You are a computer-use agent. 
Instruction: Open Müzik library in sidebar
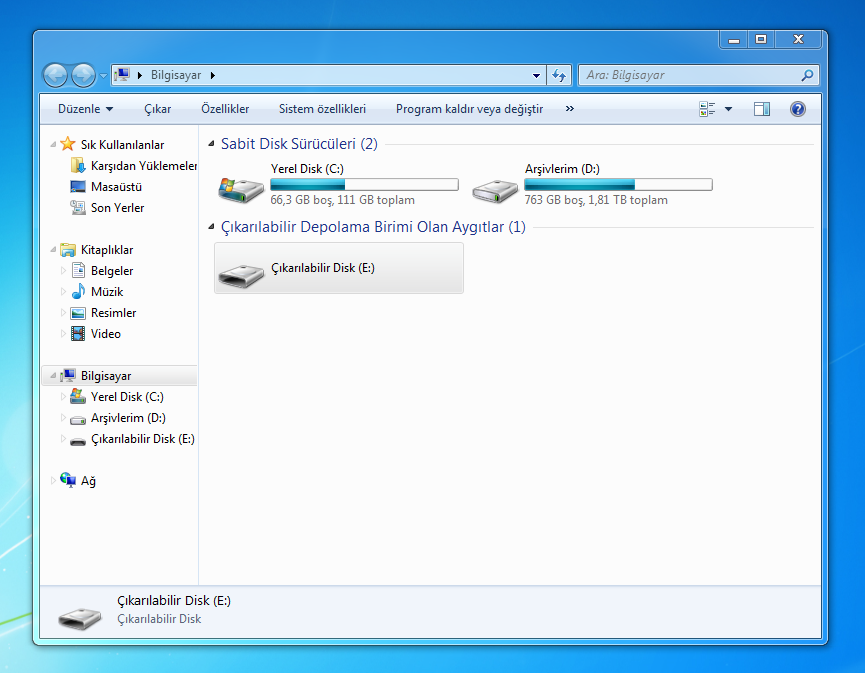(x=106, y=292)
